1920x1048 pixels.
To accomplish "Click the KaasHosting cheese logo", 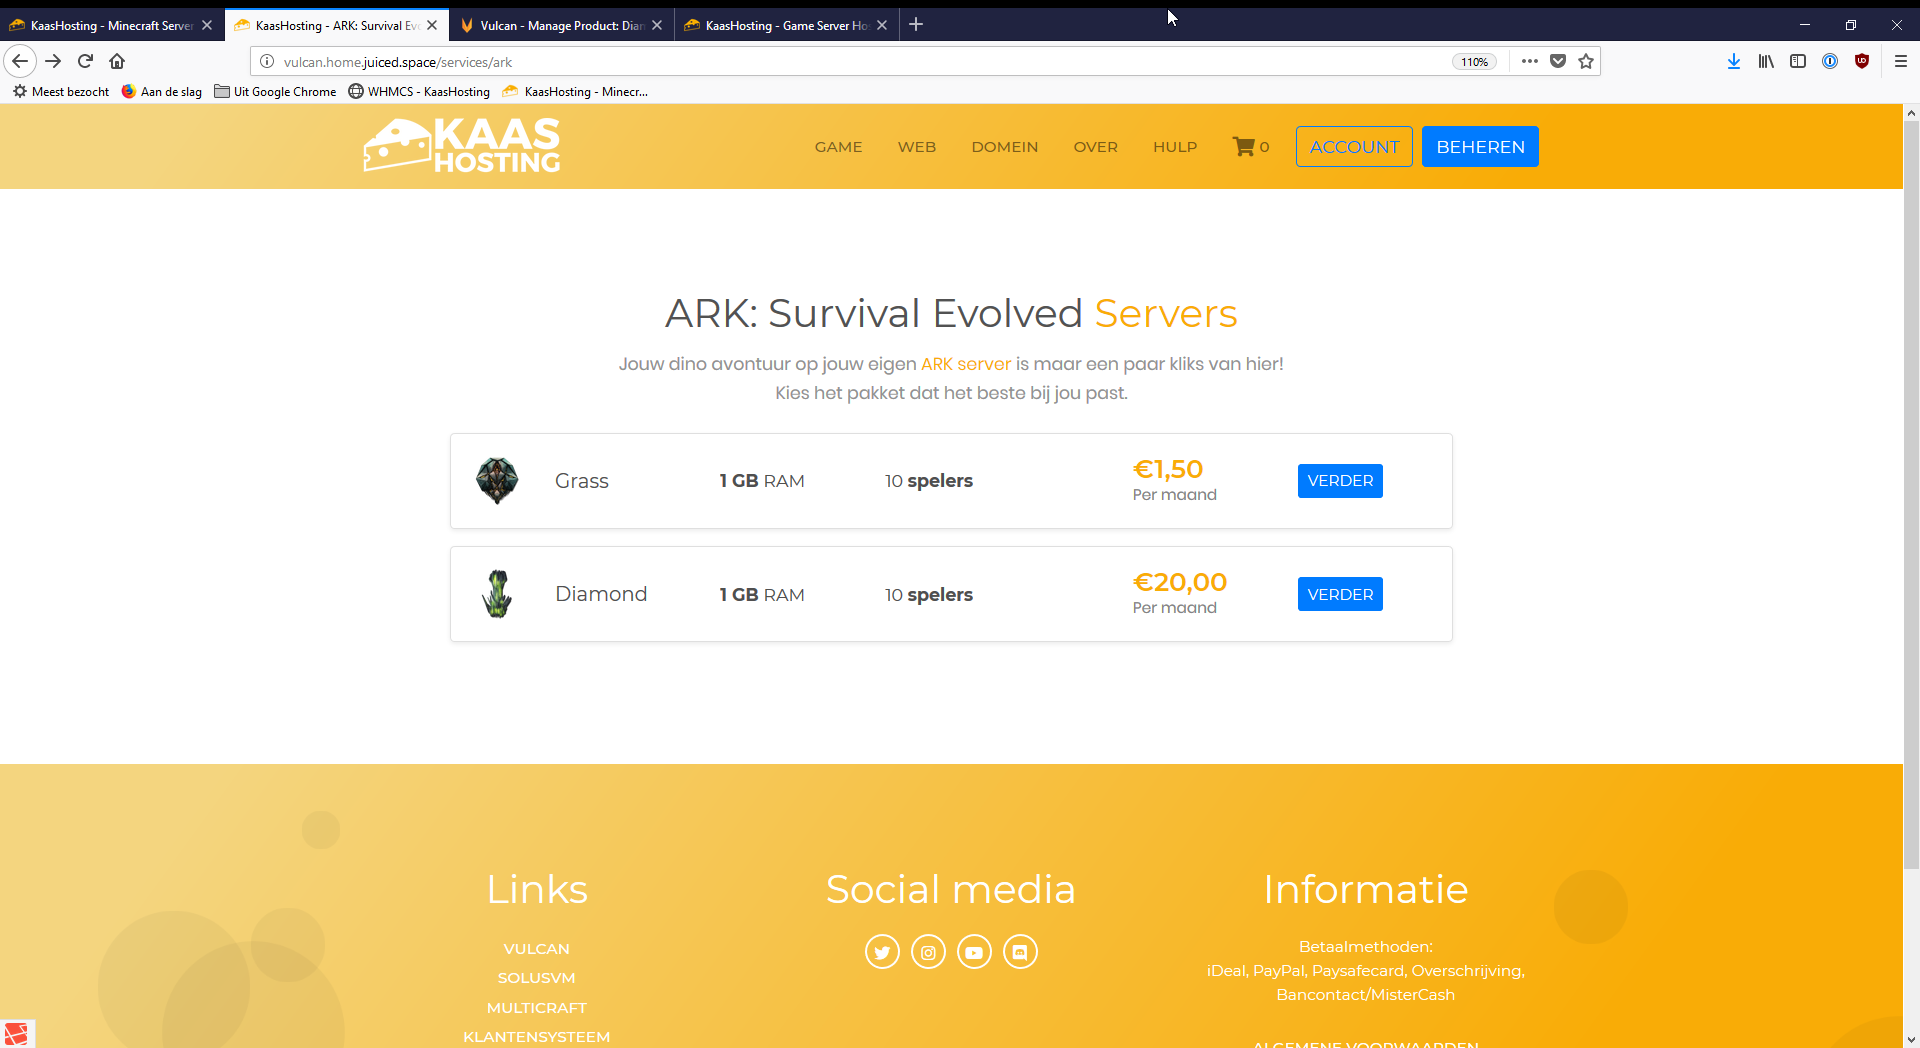I will pos(462,146).
